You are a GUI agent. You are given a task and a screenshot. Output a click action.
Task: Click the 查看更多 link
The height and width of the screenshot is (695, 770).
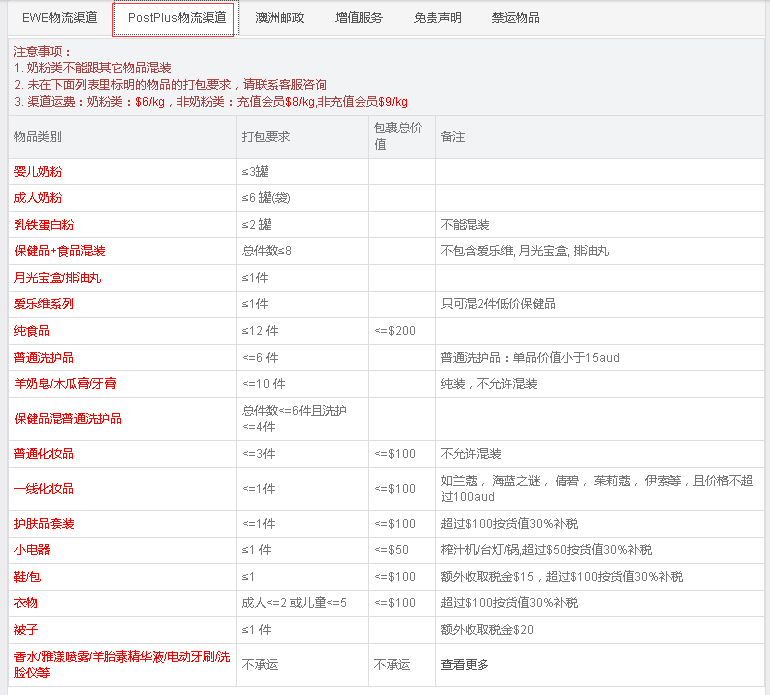[x=466, y=664]
